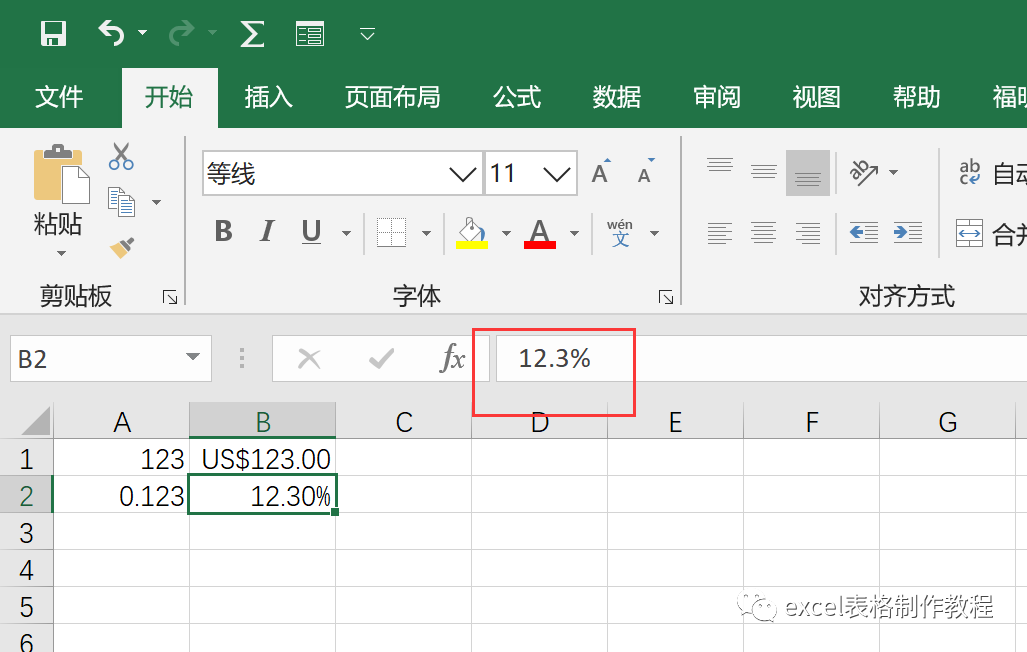Open the 字体 dialog launcher
The width and height of the screenshot is (1027, 652).
(x=665, y=297)
